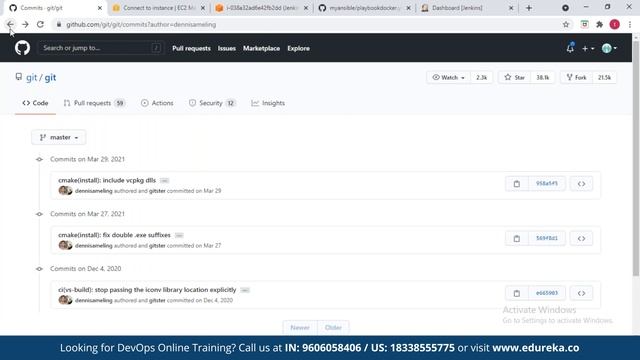The image size is (640, 360).
Task: Browse repository at commit 958a5f5
Action: (x=581, y=184)
